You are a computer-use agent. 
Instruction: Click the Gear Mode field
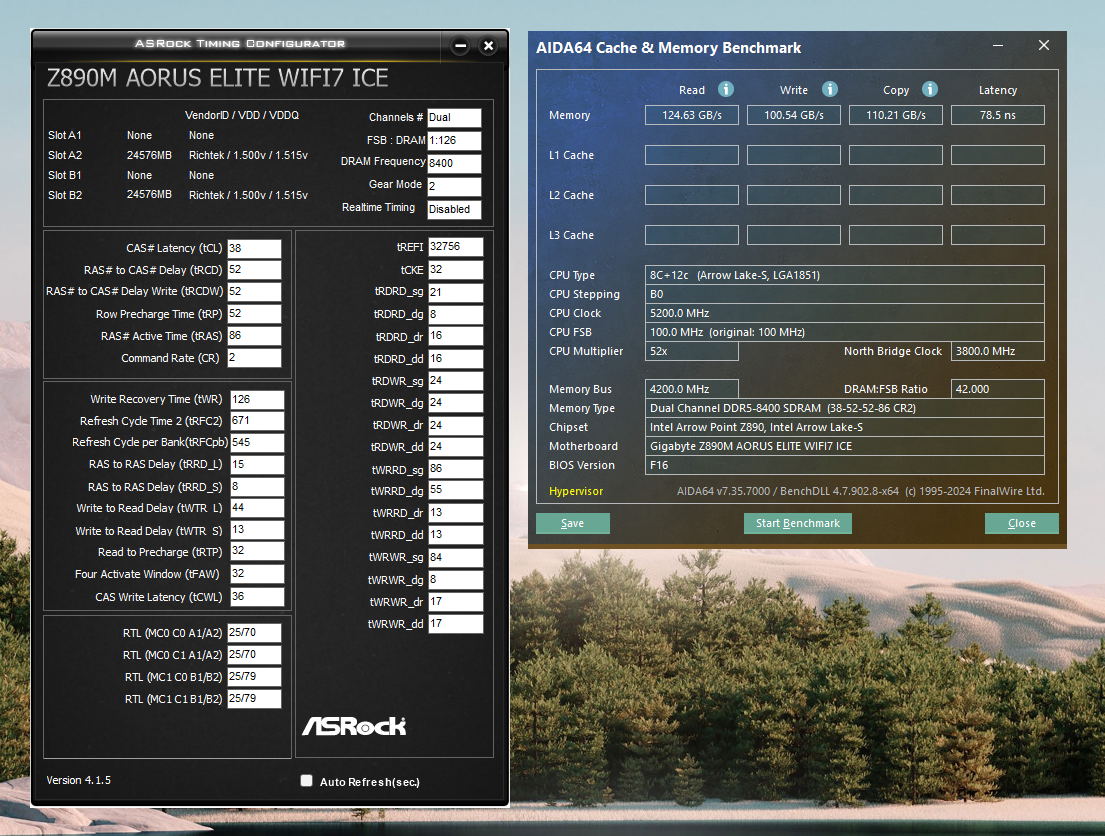click(454, 186)
